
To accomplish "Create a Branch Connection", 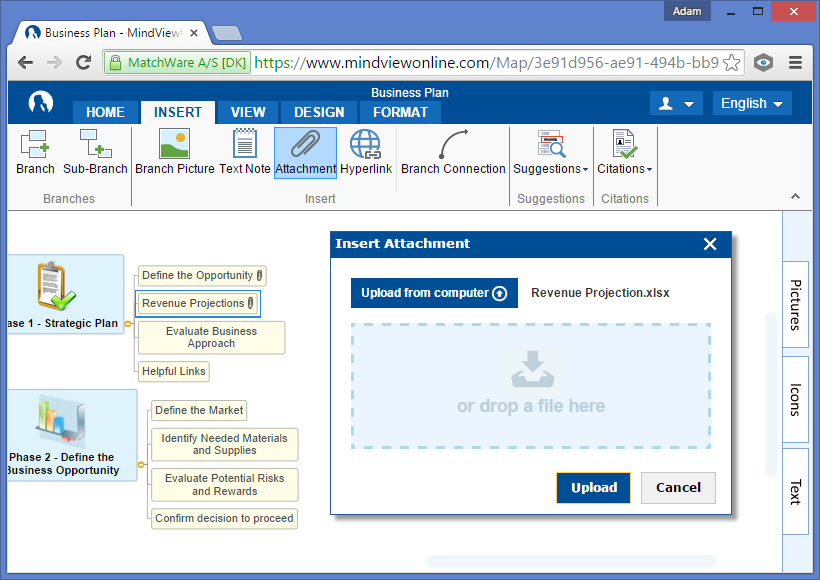I will tap(453, 152).
